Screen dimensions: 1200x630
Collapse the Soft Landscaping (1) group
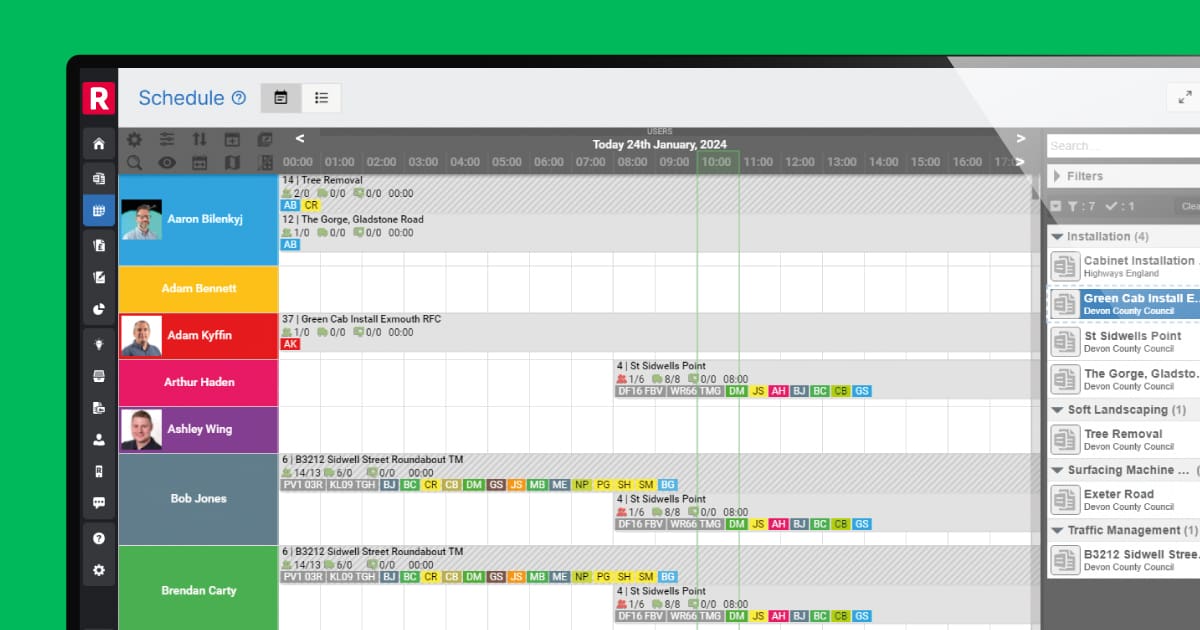1057,410
